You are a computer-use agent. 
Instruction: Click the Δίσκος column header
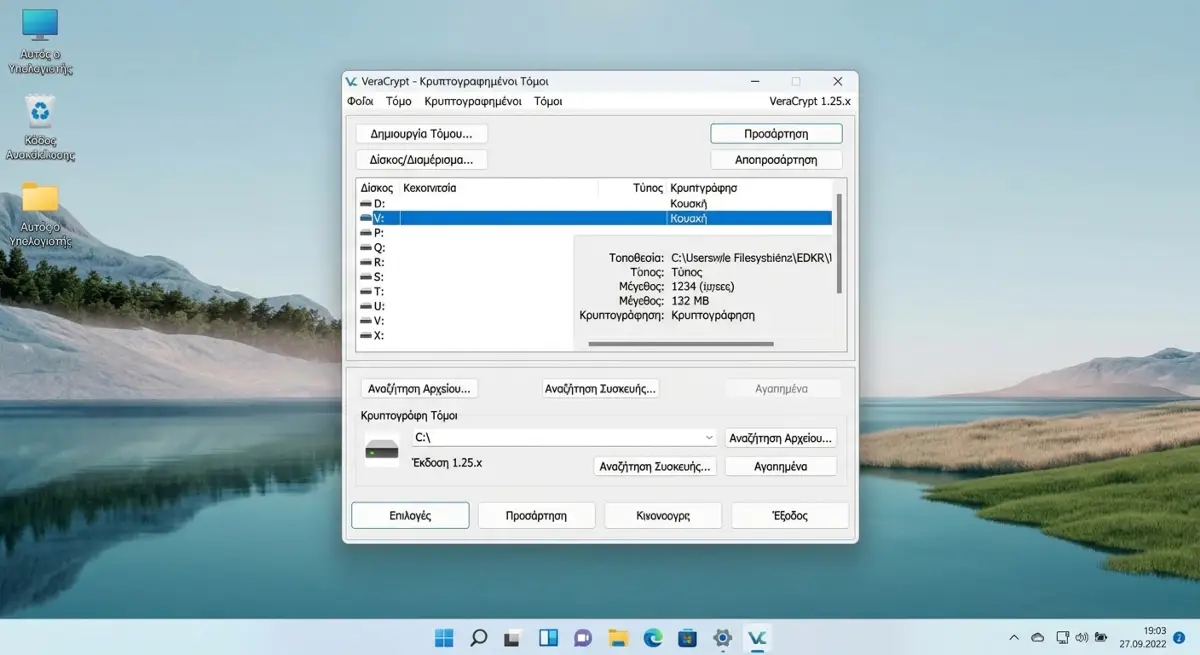point(377,187)
